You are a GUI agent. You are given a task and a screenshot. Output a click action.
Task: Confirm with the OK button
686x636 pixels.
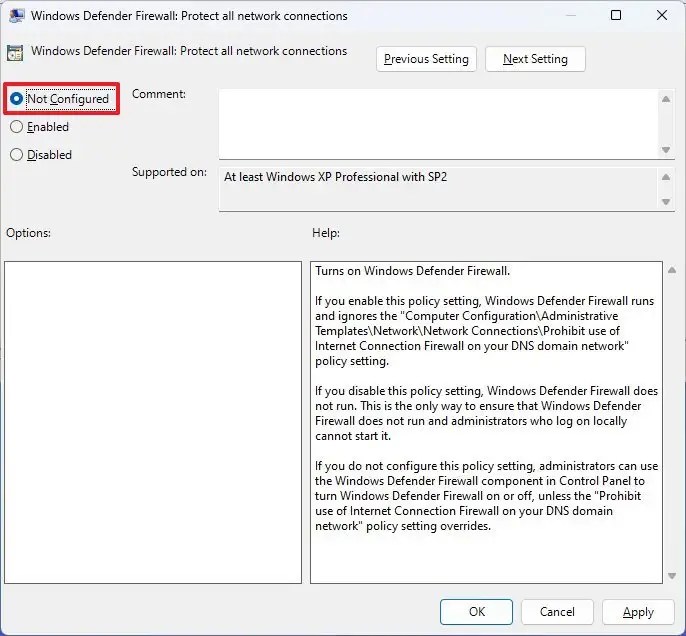point(476,612)
